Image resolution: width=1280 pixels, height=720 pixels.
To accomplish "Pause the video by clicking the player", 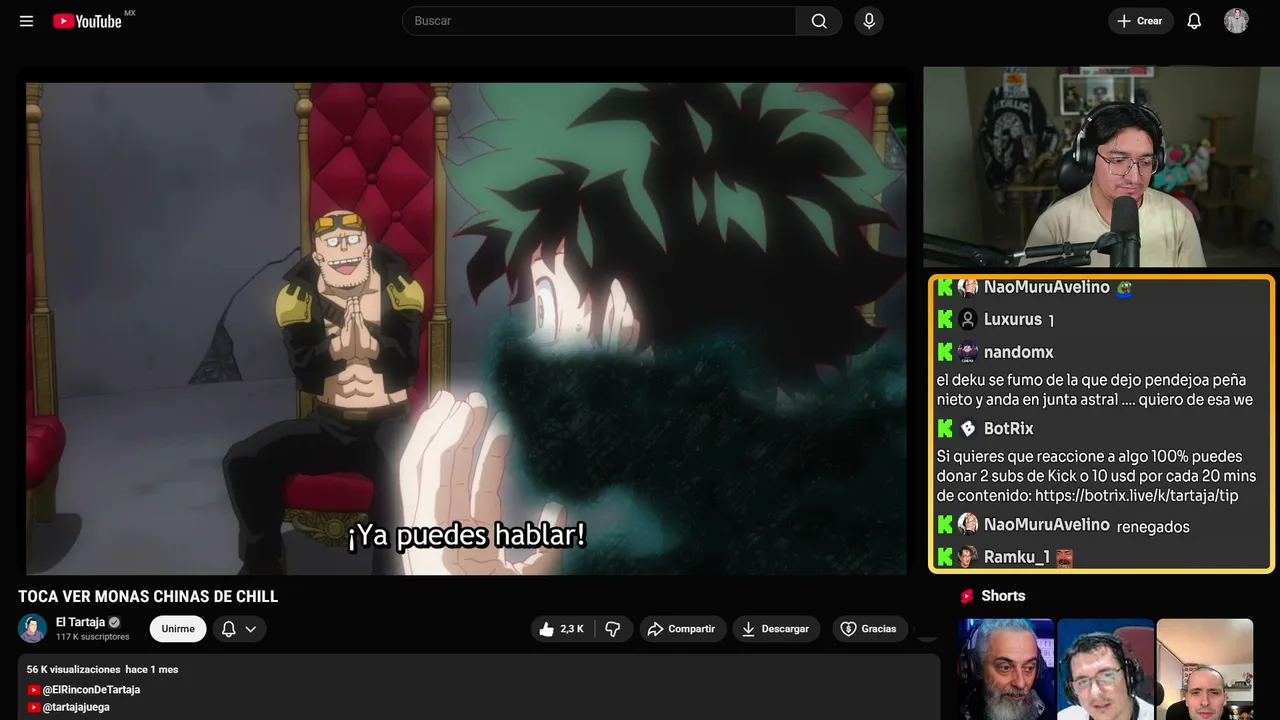I will 466,328.
